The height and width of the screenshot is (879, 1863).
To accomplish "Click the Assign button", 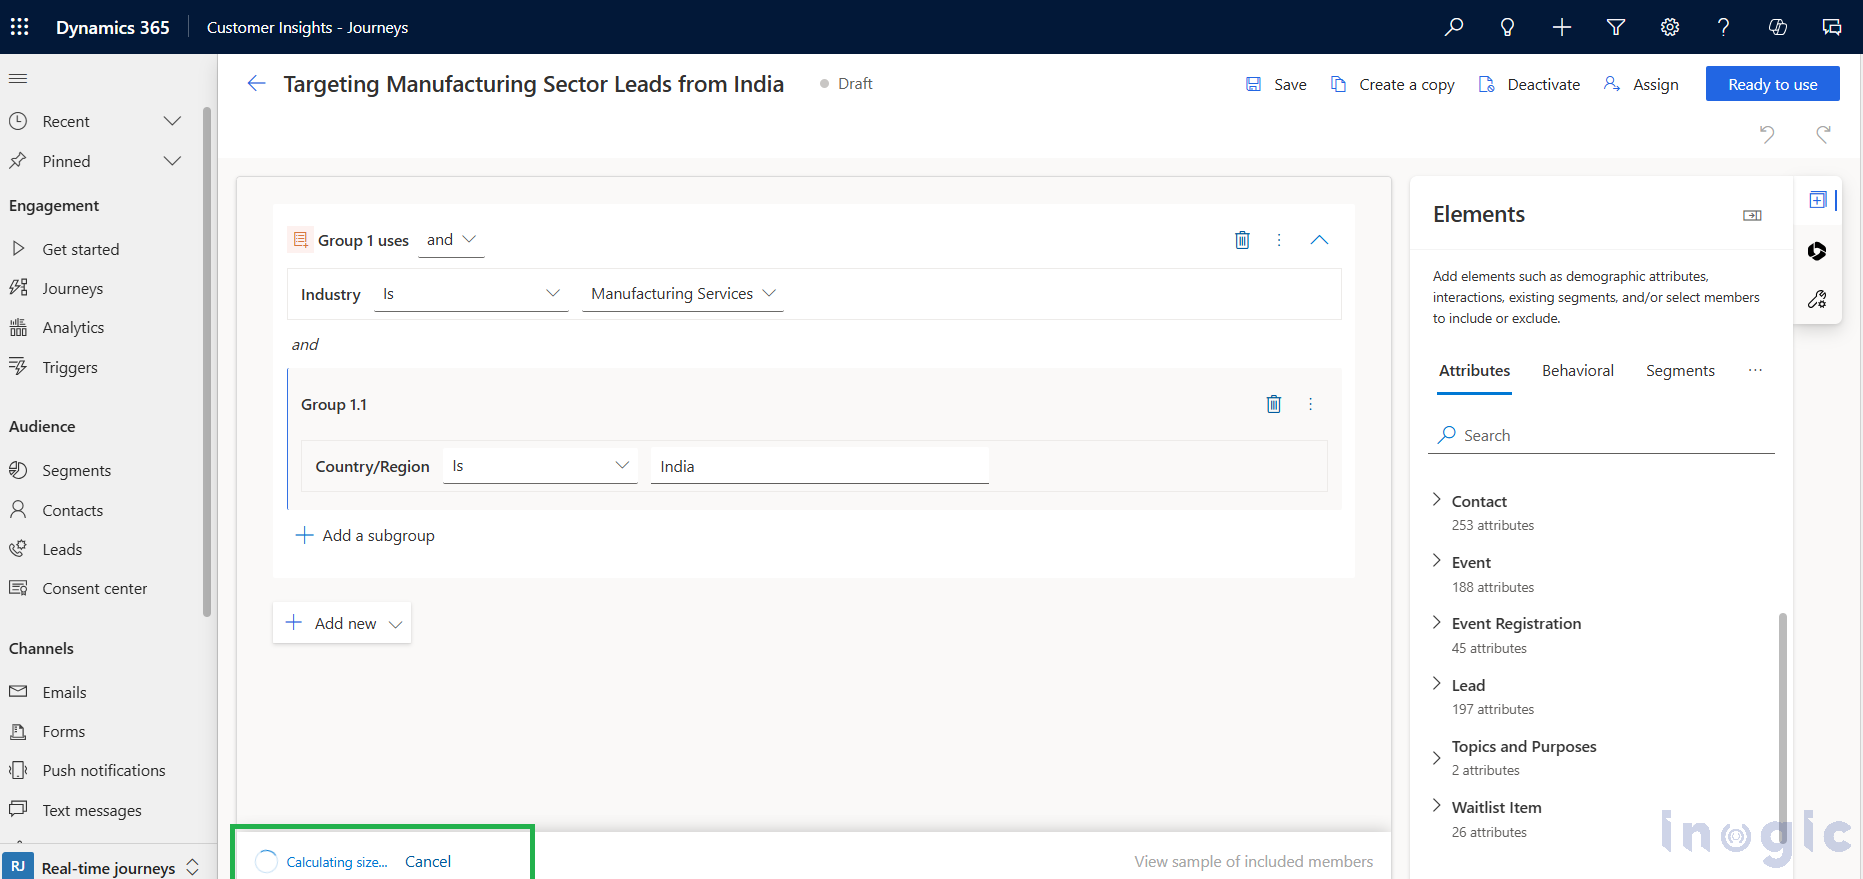I will click(x=1641, y=85).
